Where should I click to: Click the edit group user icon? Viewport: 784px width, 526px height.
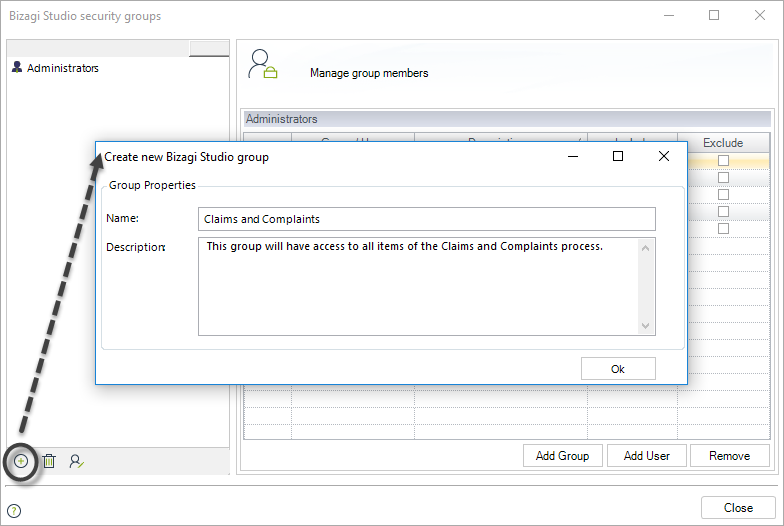point(76,461)
